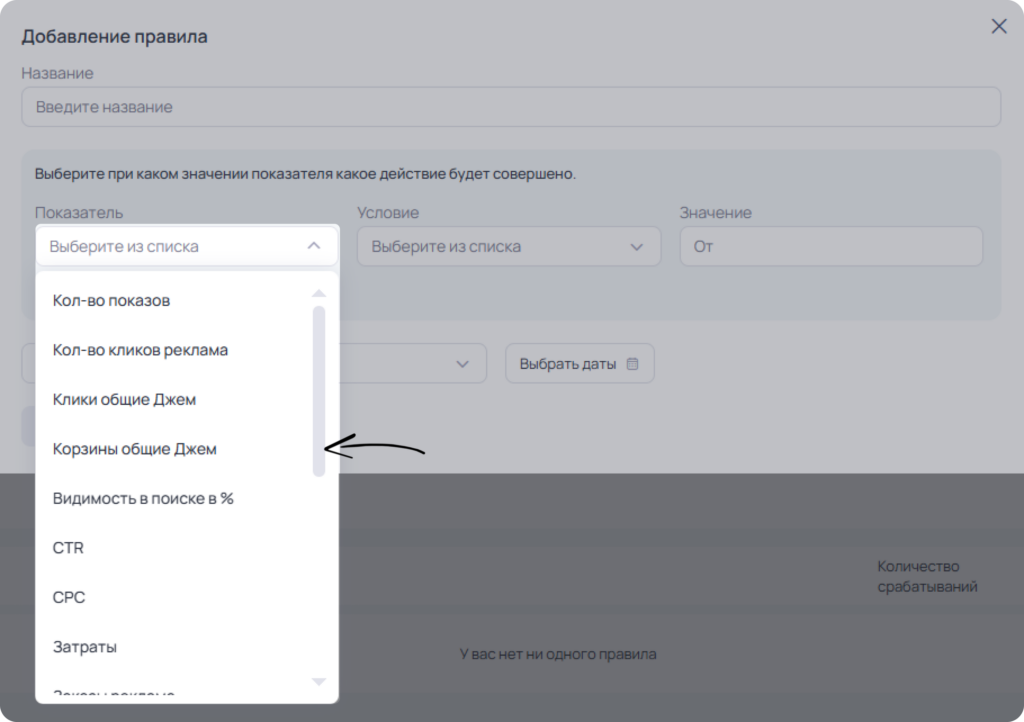The image size is (1024, 722).
Task: Click the calendar icon in Выбрать даты
Action: (632, 364)
